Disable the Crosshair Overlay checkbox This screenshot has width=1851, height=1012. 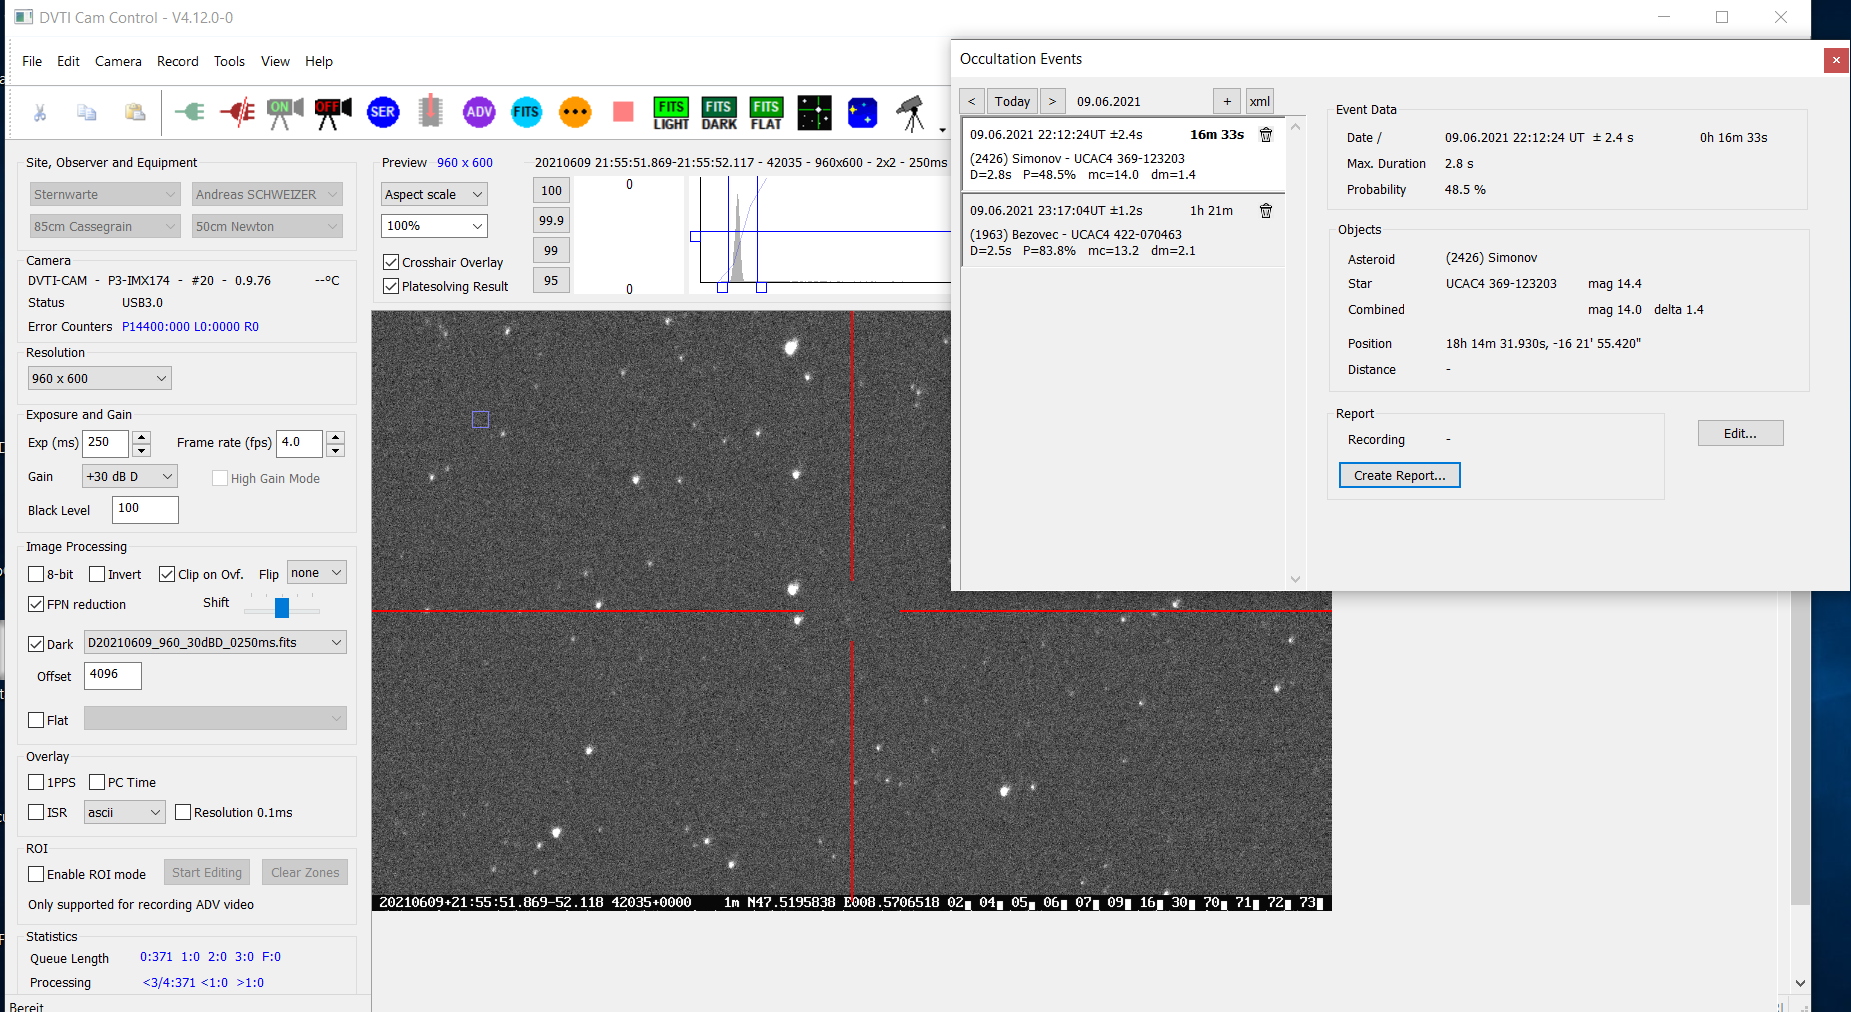(x=392, y=263)
